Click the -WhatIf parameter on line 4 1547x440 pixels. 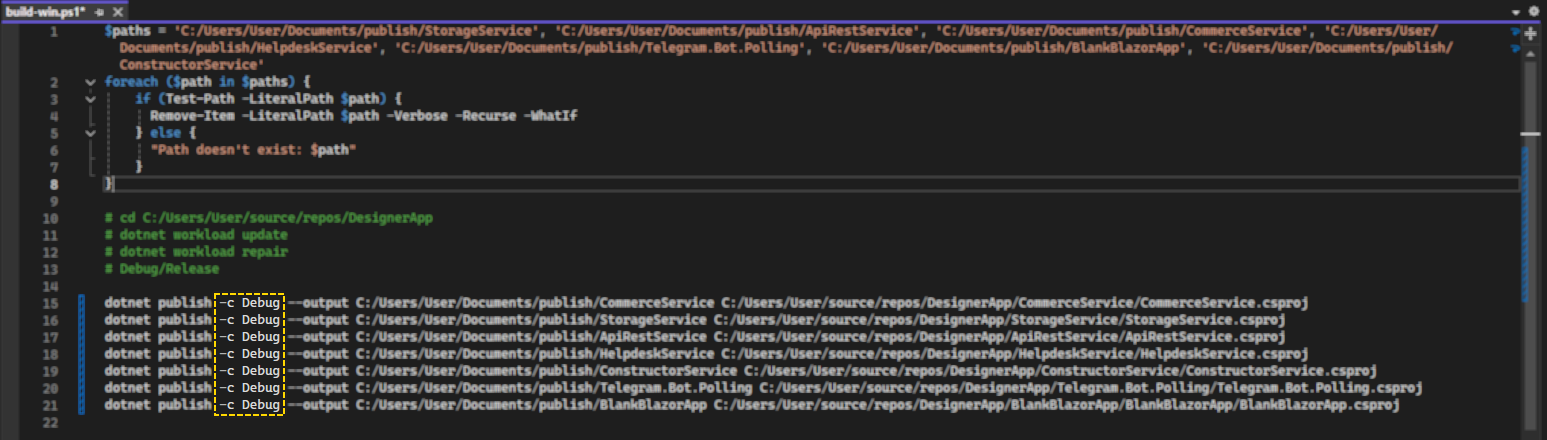550,116
